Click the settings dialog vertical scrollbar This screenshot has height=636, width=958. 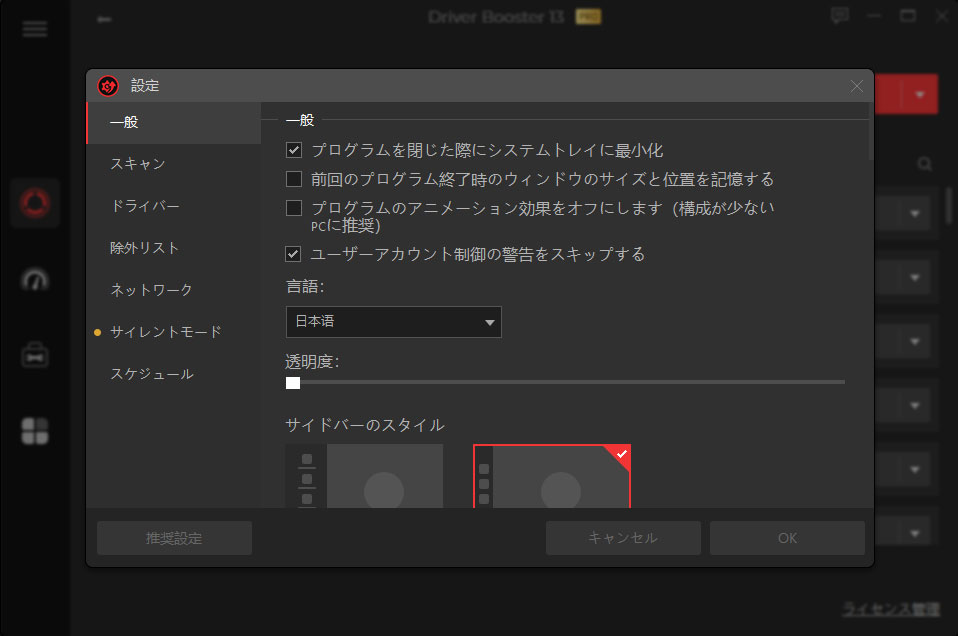coord(871,131)
